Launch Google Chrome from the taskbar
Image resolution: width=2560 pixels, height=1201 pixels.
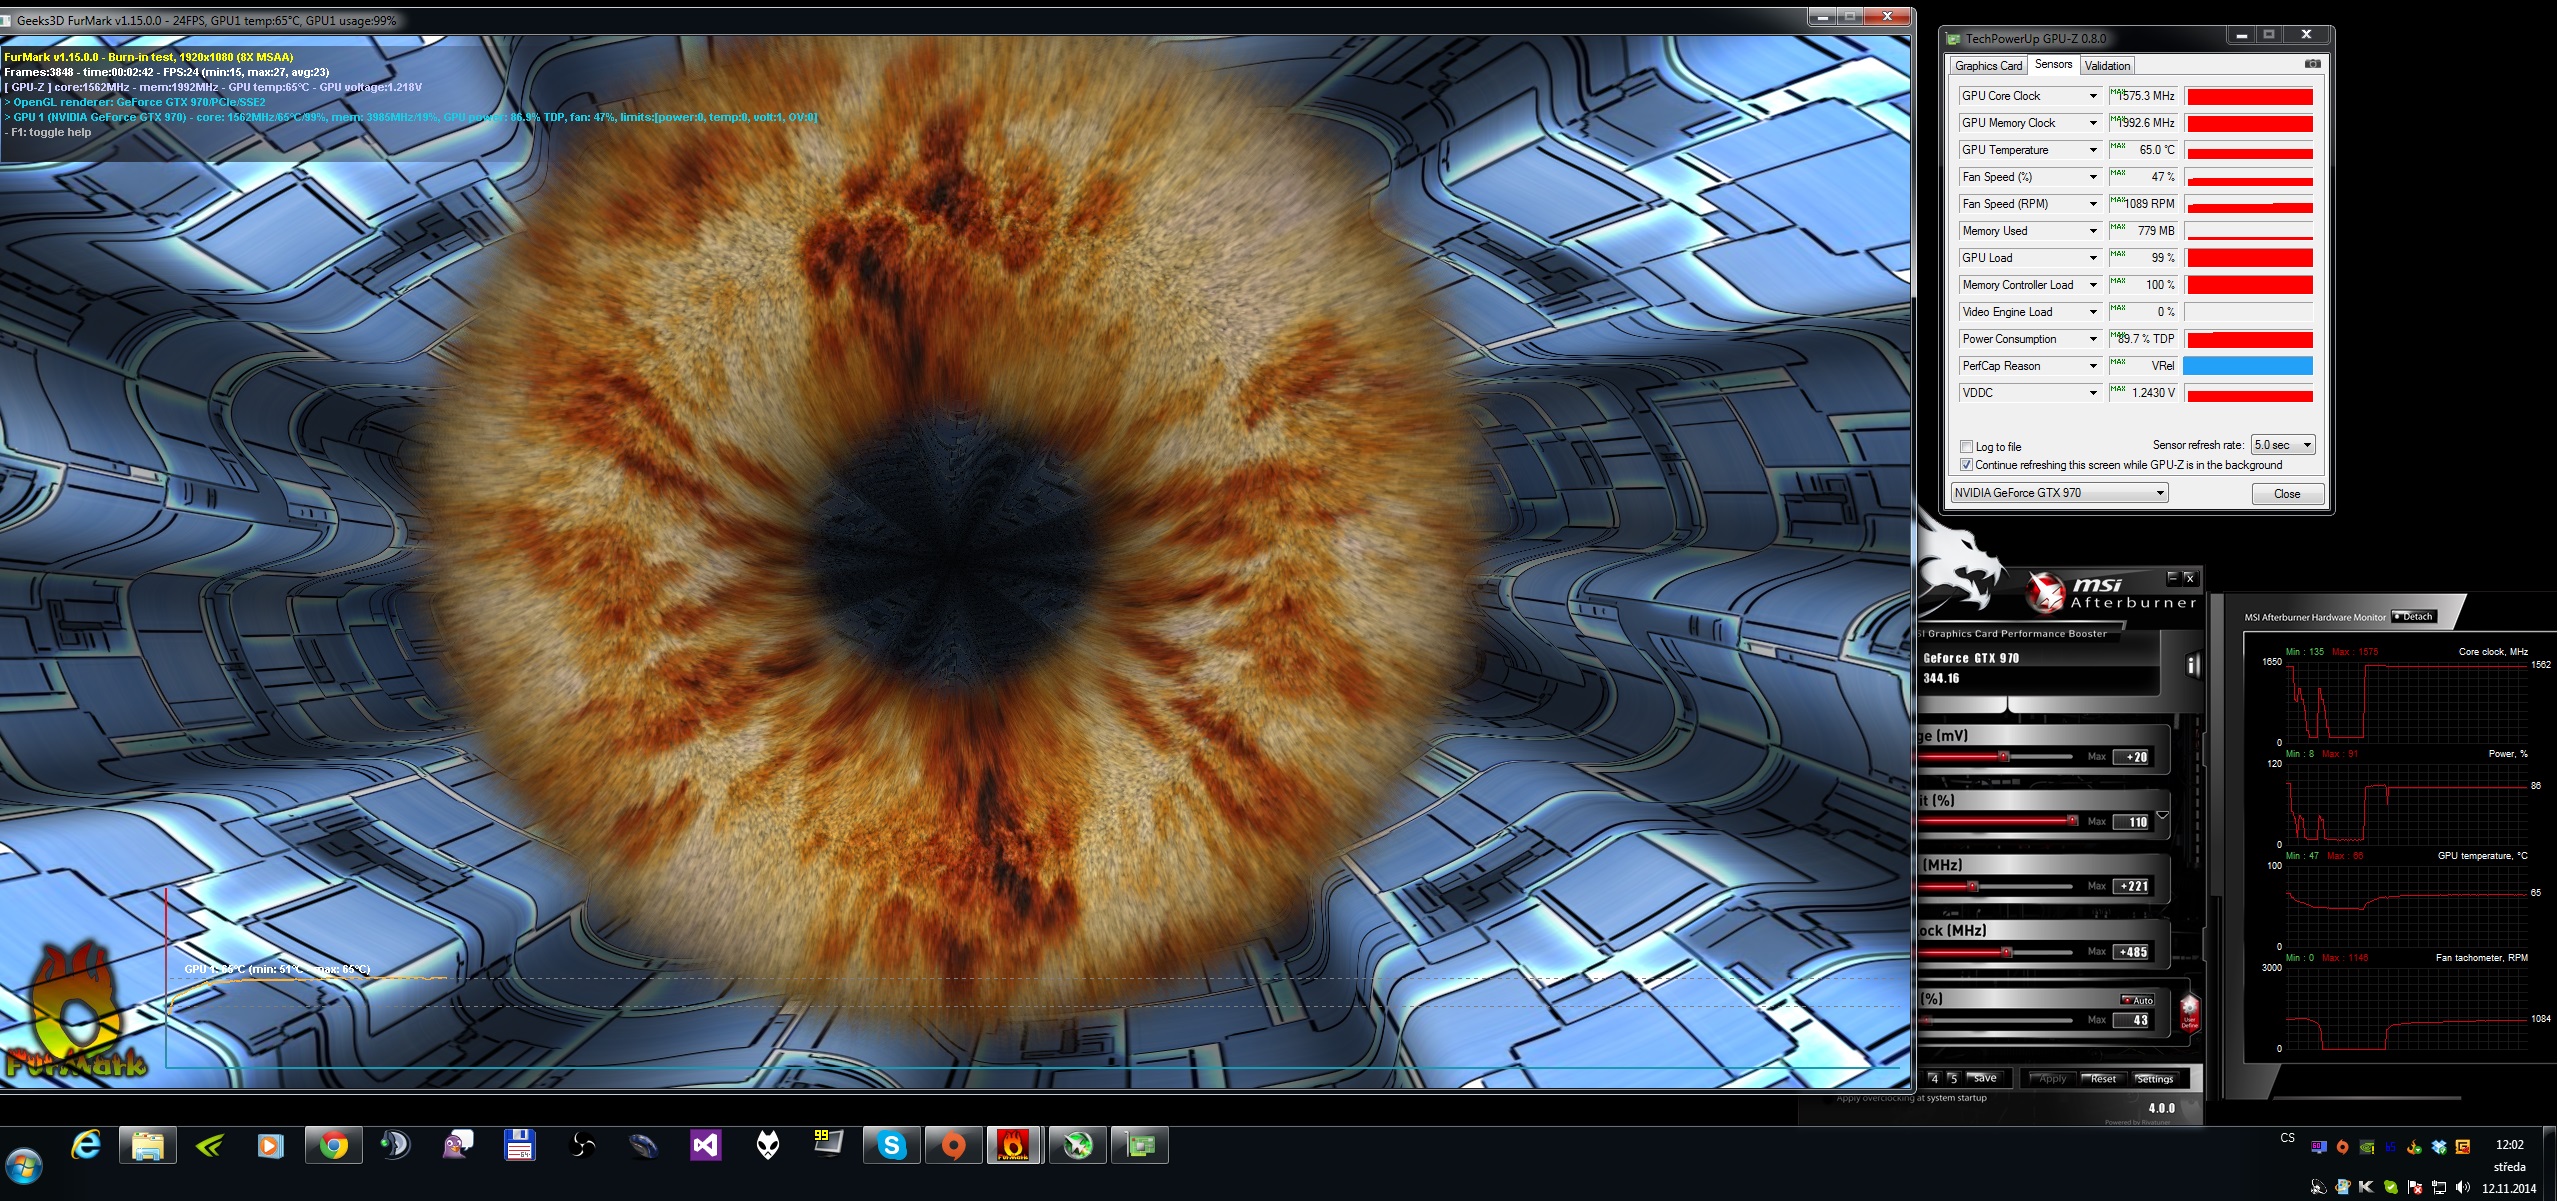coord(333,1145)
